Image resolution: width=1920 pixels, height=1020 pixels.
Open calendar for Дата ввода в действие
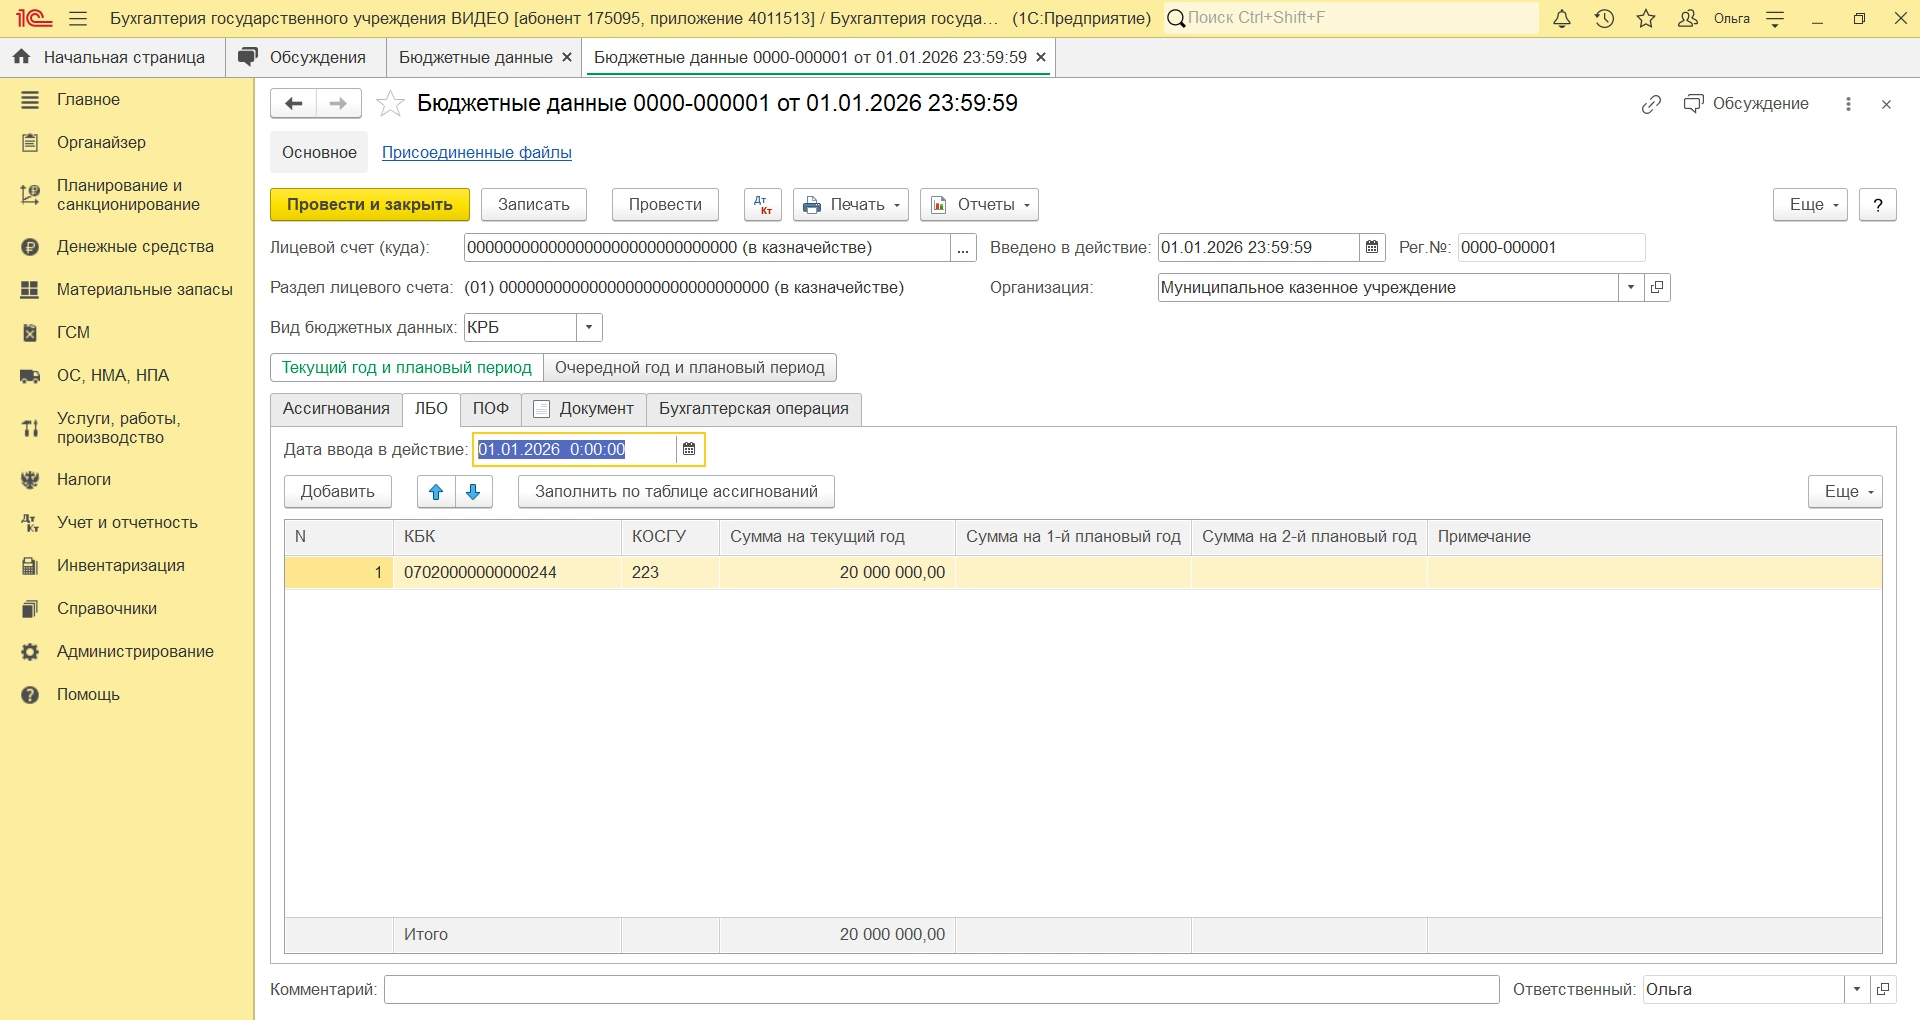tap(689, 450)
